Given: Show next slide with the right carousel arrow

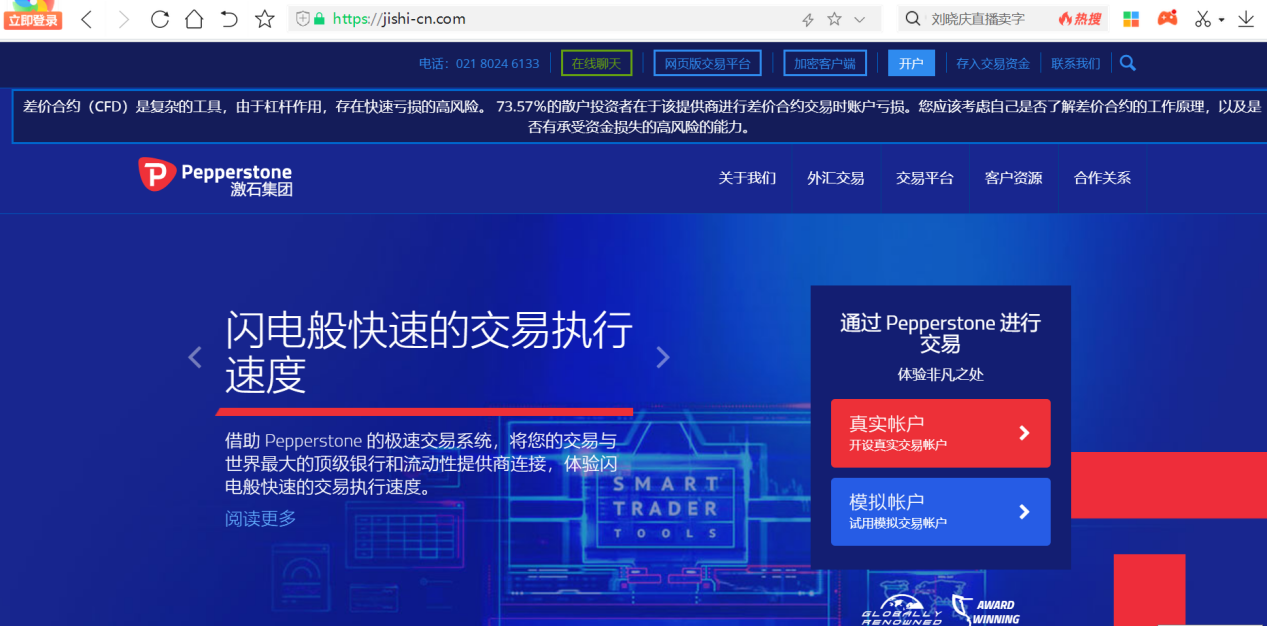Looking at the screenshot, I should point(662,357).
